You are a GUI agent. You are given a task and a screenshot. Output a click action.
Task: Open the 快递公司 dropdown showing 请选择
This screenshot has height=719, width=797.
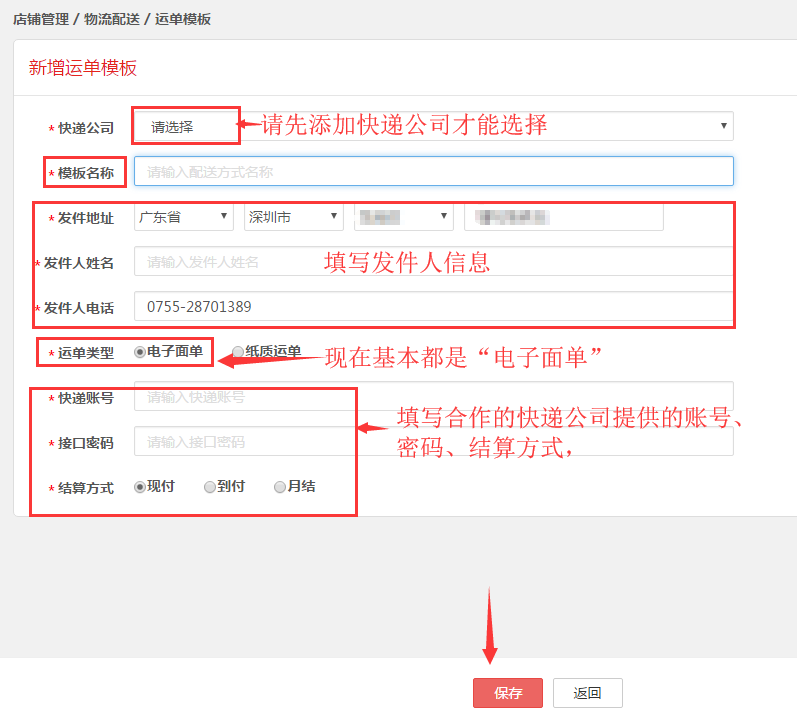432,126
